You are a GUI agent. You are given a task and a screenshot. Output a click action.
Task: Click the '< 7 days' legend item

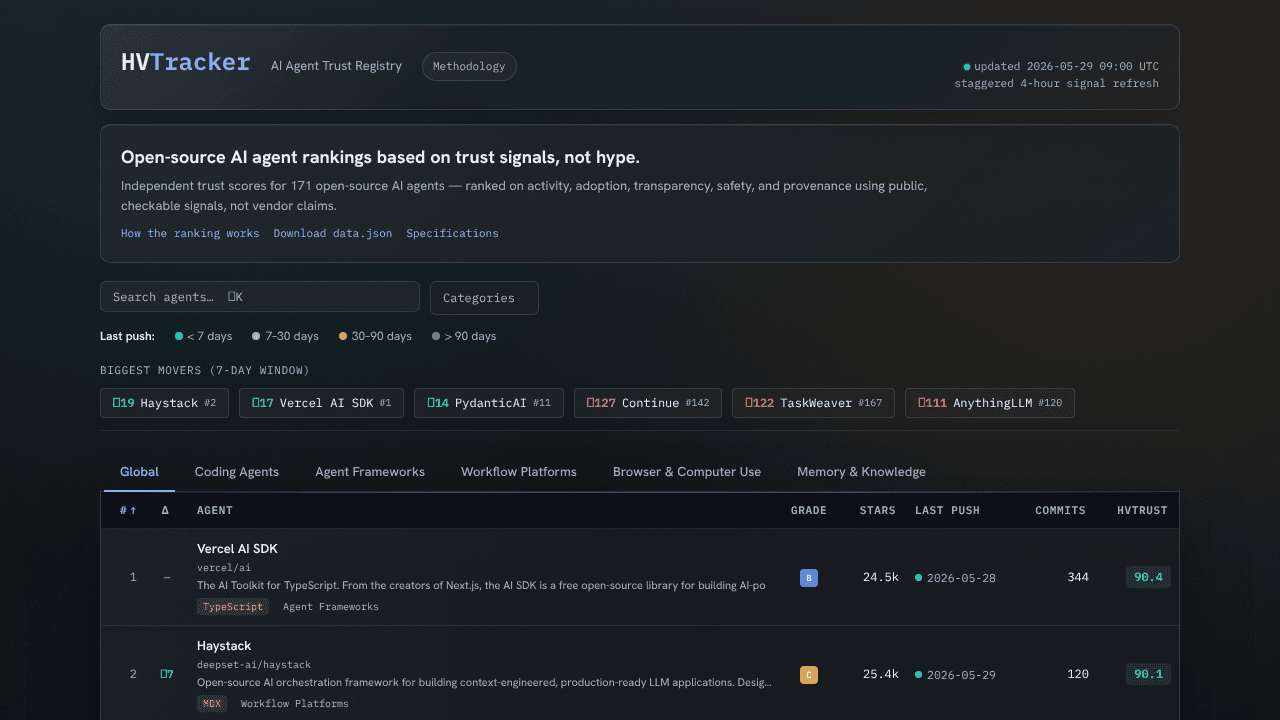pyautogui.click(x=203, y=336)
